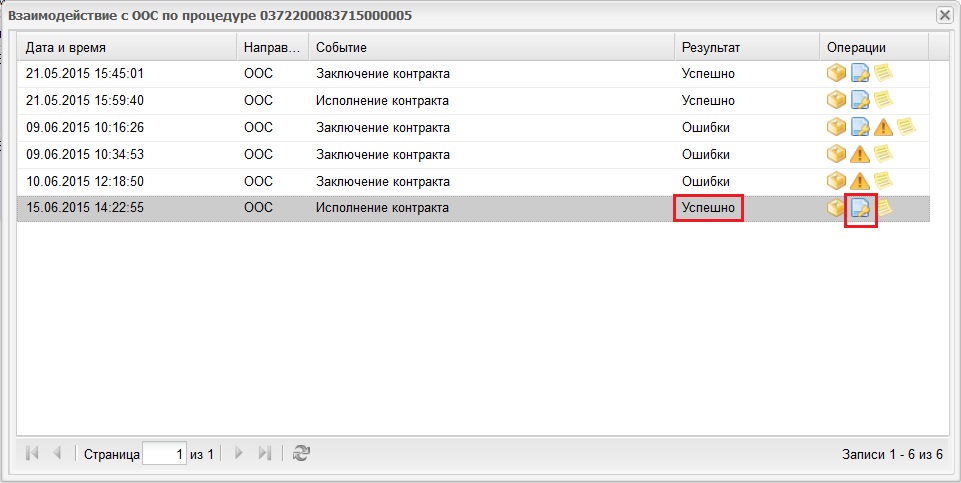Click the warning triangle for 09.06.2015 10:34:53

[860, 154]
